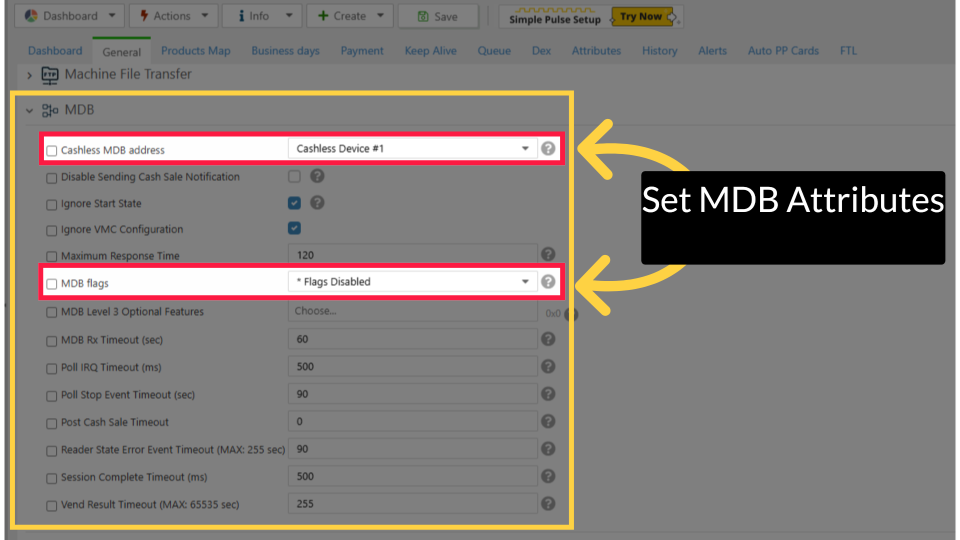Uncheck the Ignore VMC Configuration value checkbox

pyautogui.click(x=295, y=229)
